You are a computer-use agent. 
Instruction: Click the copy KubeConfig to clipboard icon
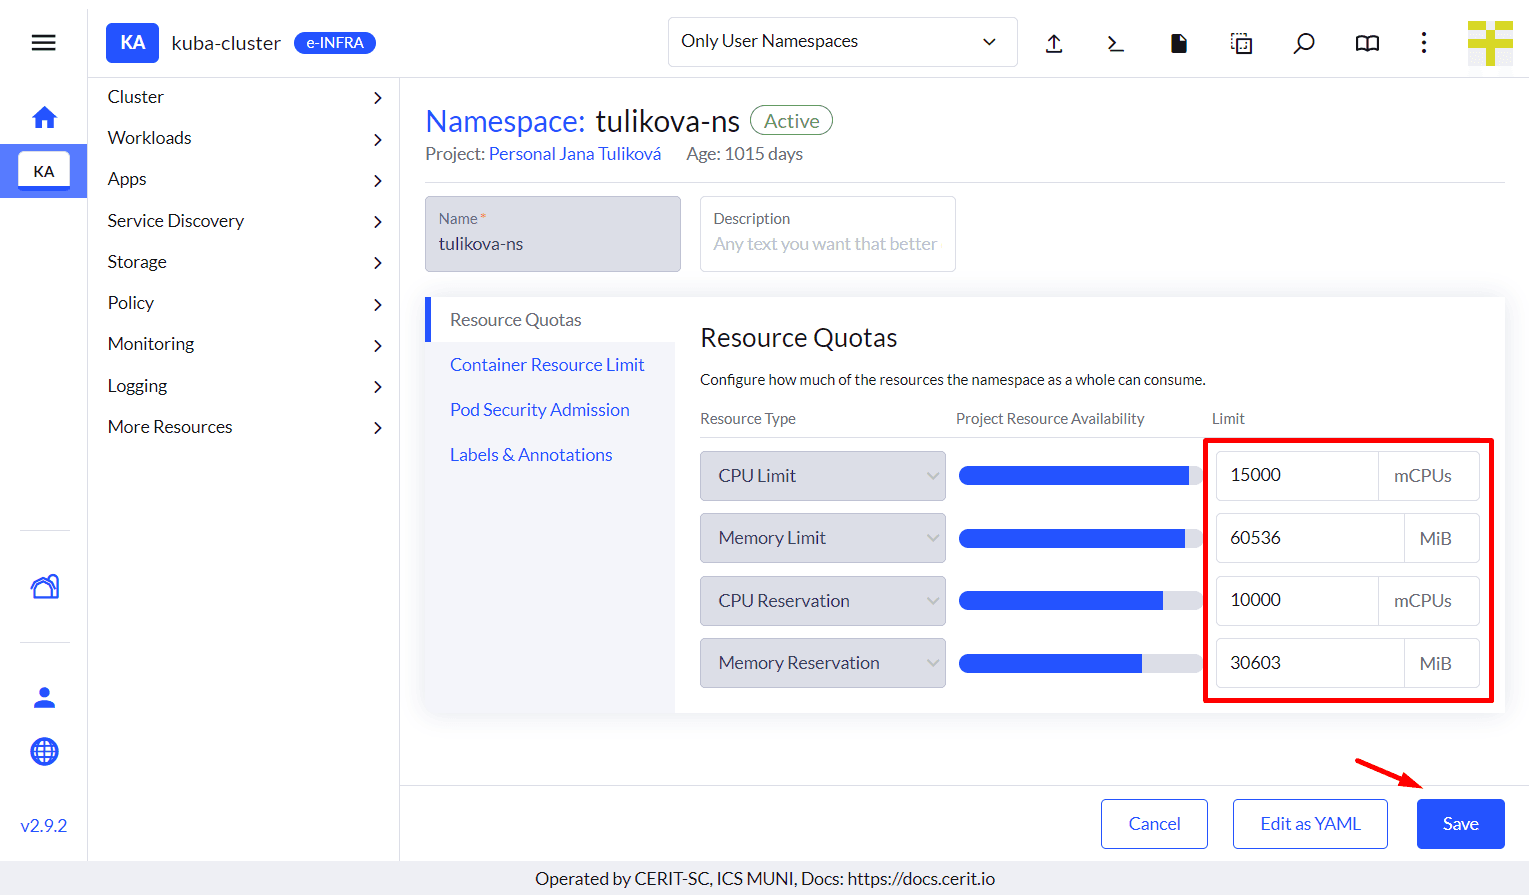pyautogui.click(x=1241, y=43)
